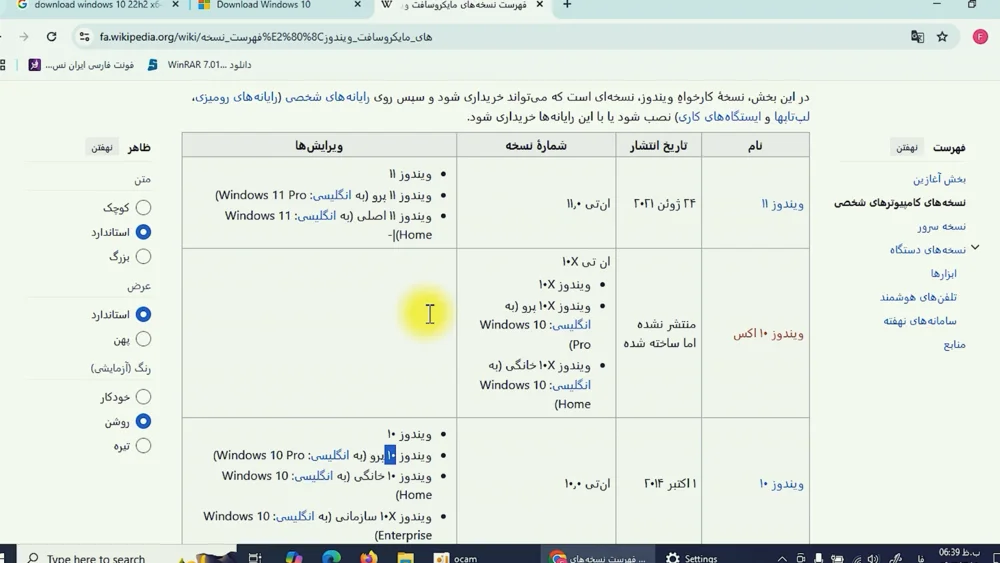Go to سامانه‌های نهفته in contents
Screen dimensions: 1000x563
click(x=920, y=321)
